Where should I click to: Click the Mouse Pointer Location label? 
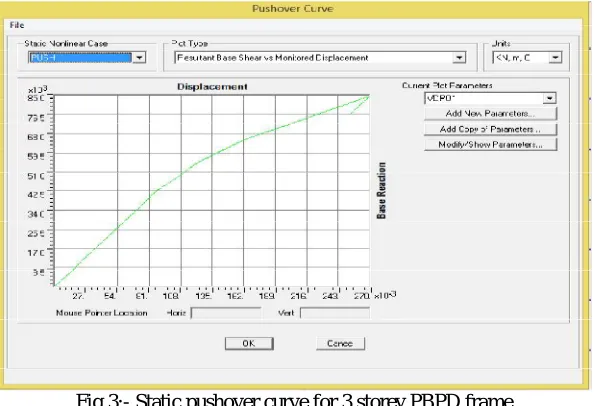tap(102, 313)
